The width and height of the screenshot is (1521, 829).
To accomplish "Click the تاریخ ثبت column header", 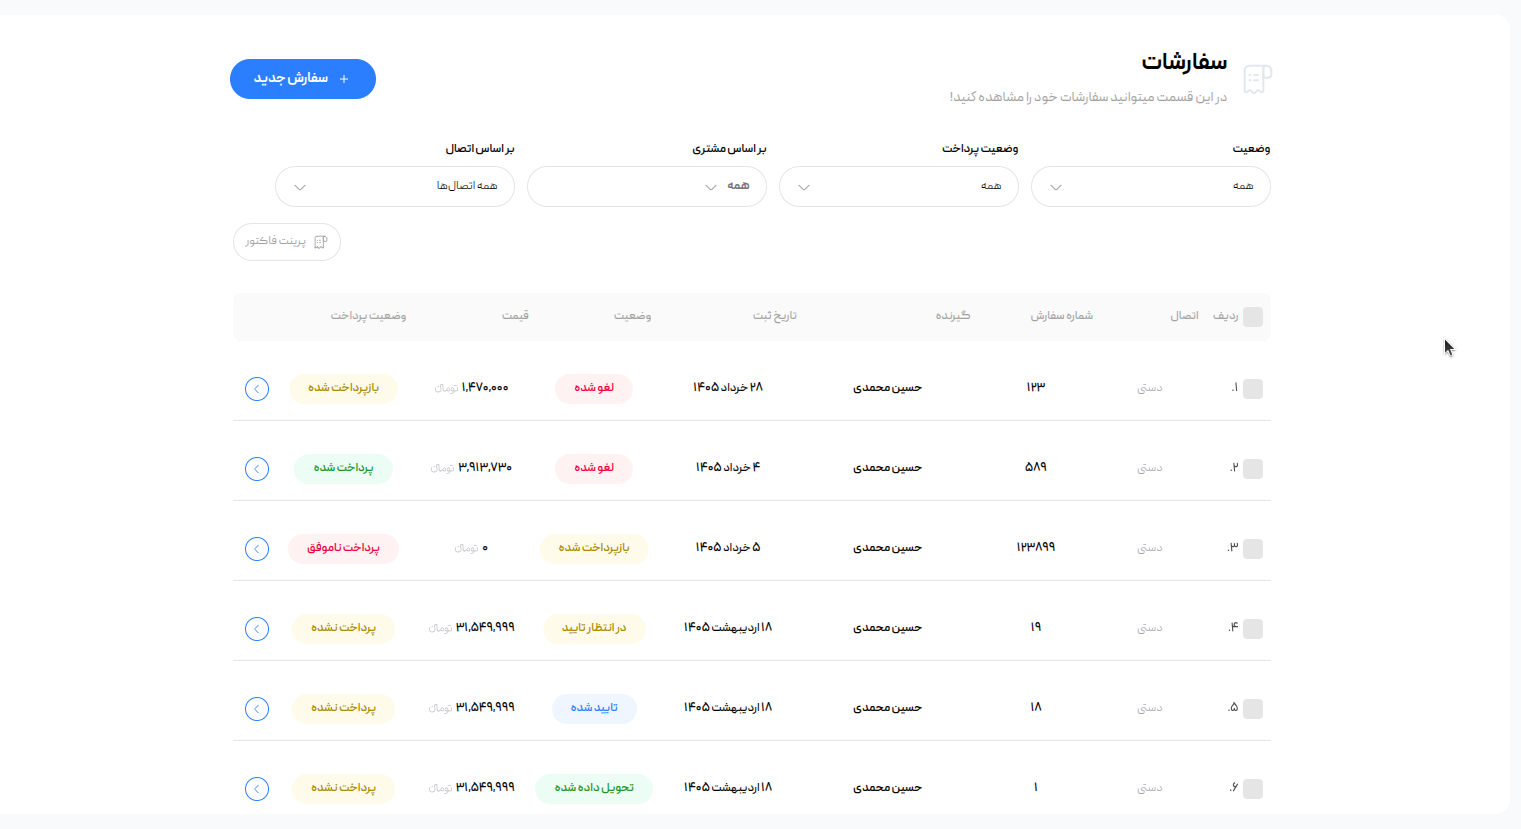I will click(775, 316).
